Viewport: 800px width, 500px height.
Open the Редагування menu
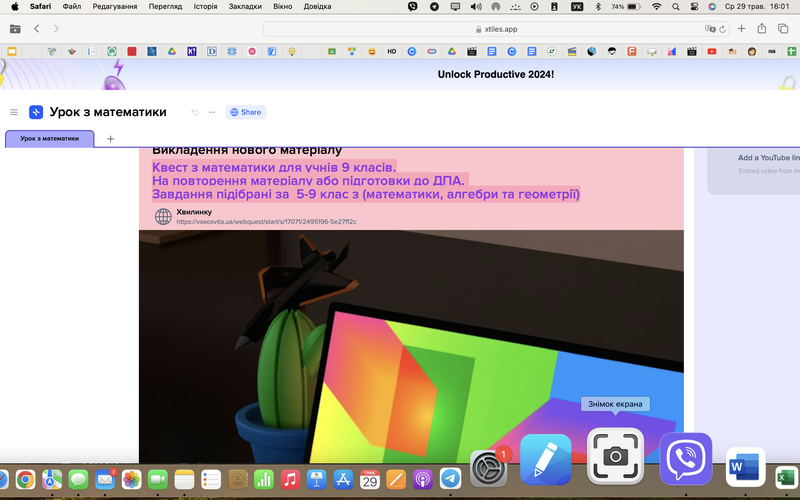tap(115, 7)
